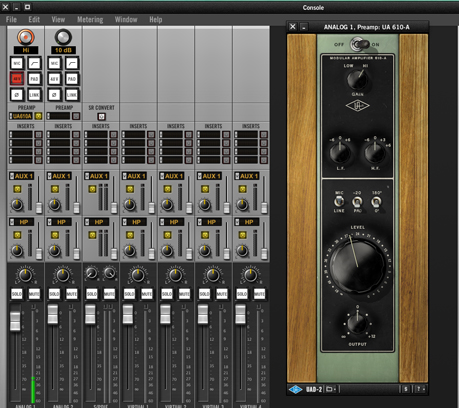The height and width of the screenshot is (408, 459).
Task: Flip the -20 PAD switch on UA 610-A plugin
Action: (x=357, y=201)
